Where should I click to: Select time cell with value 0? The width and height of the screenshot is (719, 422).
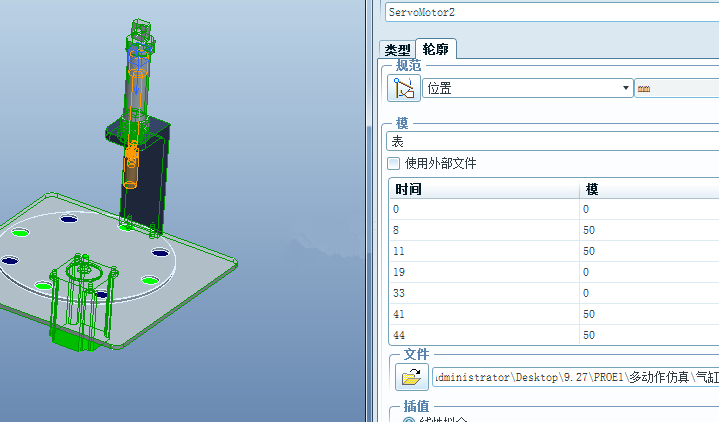484,209
